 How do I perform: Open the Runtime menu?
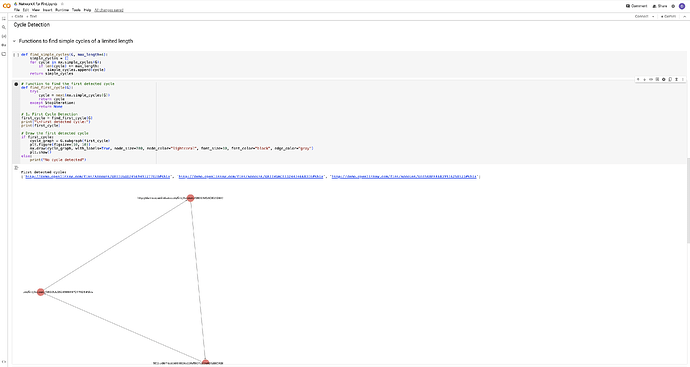[x=62, y=10]
